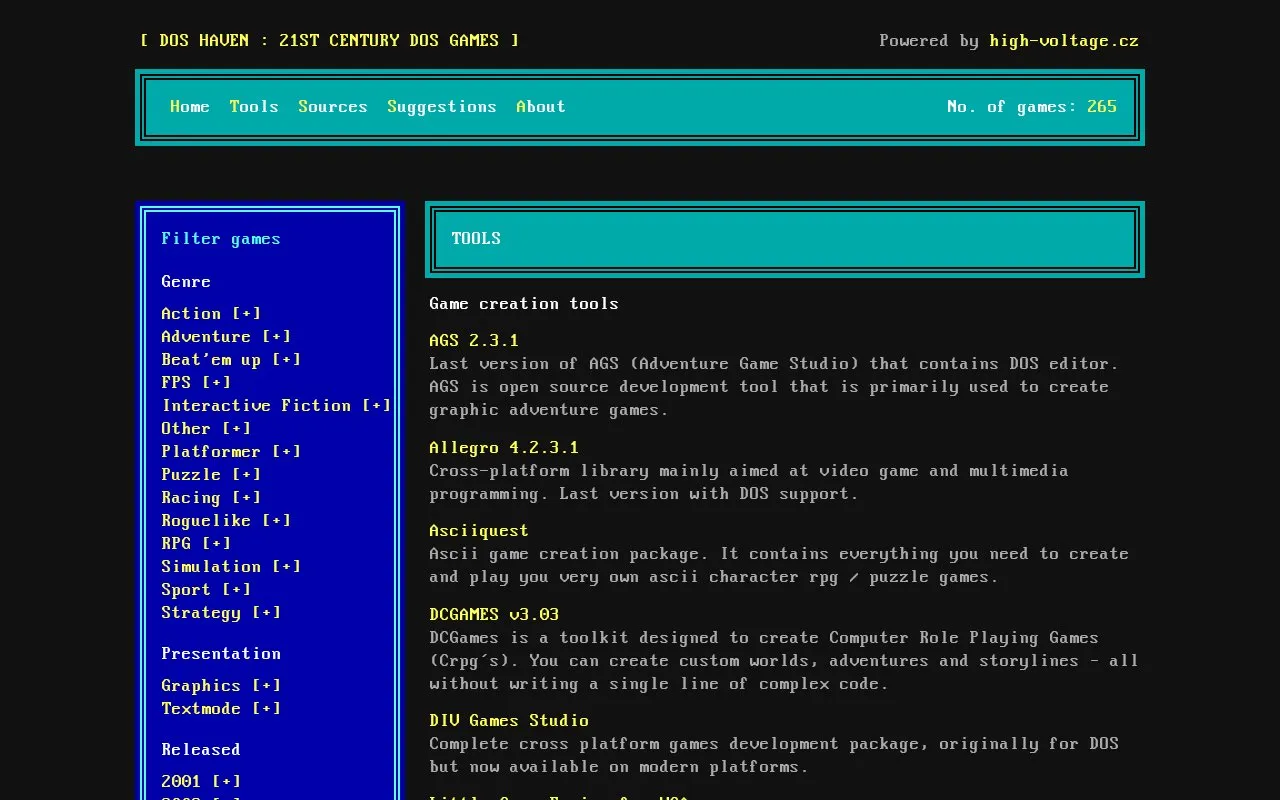Image resolution: width=1280 pixels, height=800 pixels.
Task: Filter by Puzzle genre link
Action: [191, 474]
